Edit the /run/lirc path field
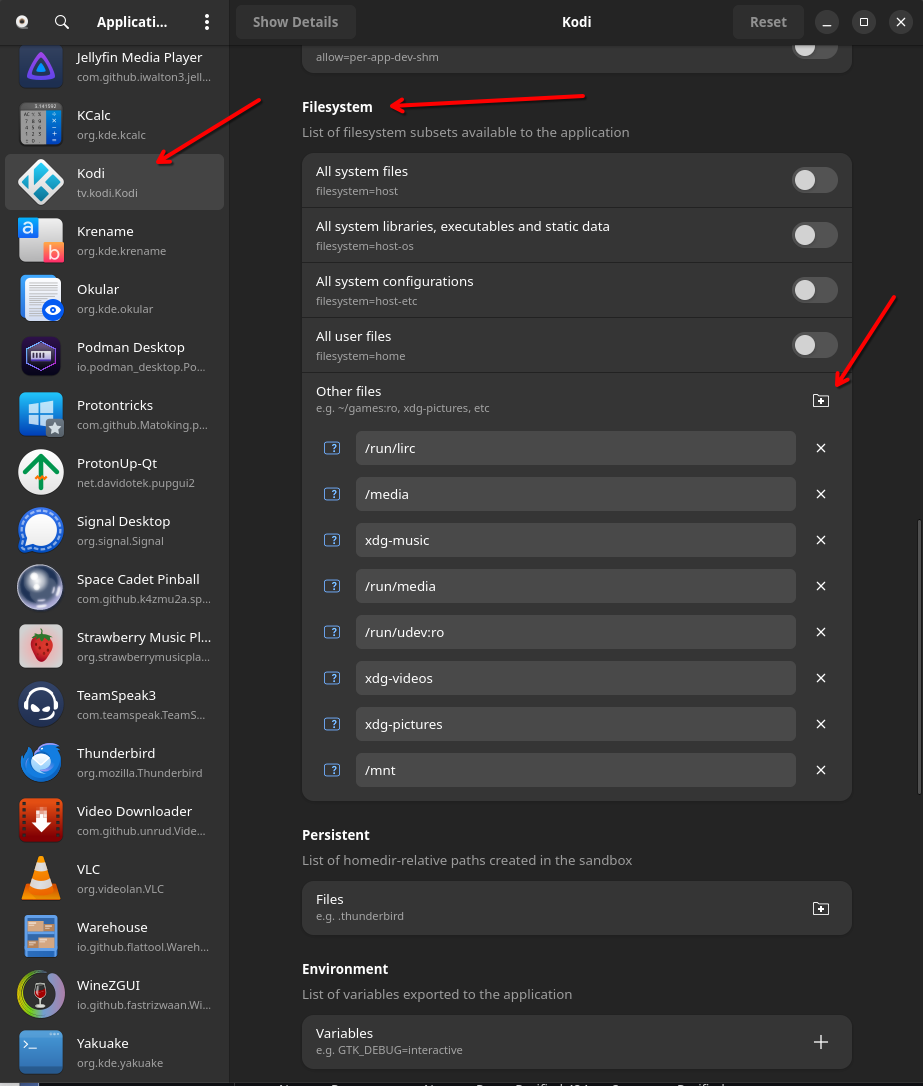The width and height of the screenshot is (923, 1086). click(575, 448)
